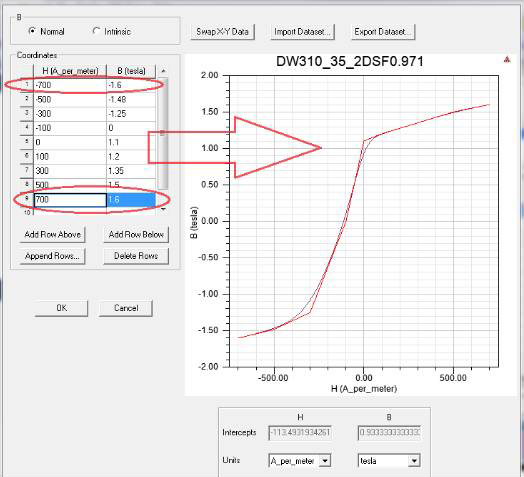Click the red warning triangle icon on plot
Image resolution: width=524 pixels, height=477 pixels.
pos(507,59)
